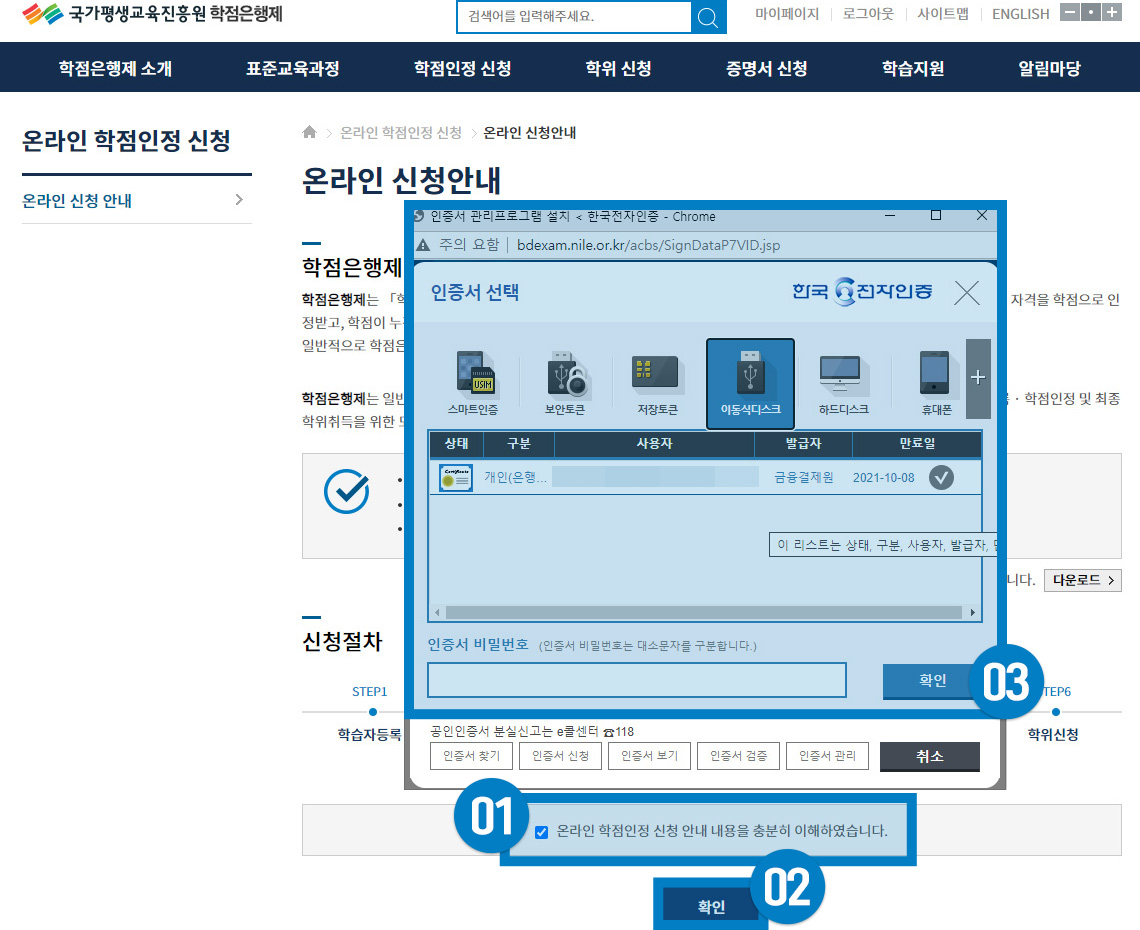Select the 휴대폰 storage icon
The image size is (1140, 930).
point(937,381)
